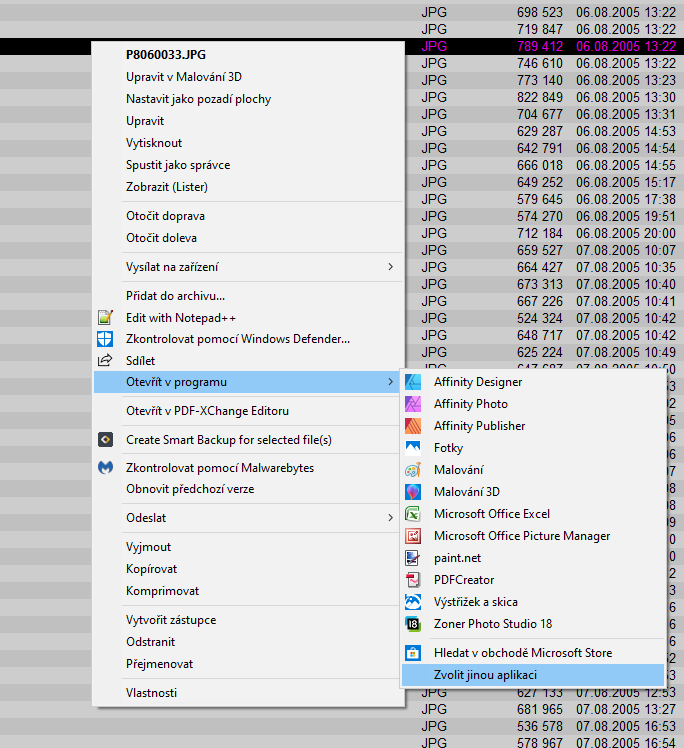Open the file with Fotky
The image size is (684, 748).
[x=533, y=447]
